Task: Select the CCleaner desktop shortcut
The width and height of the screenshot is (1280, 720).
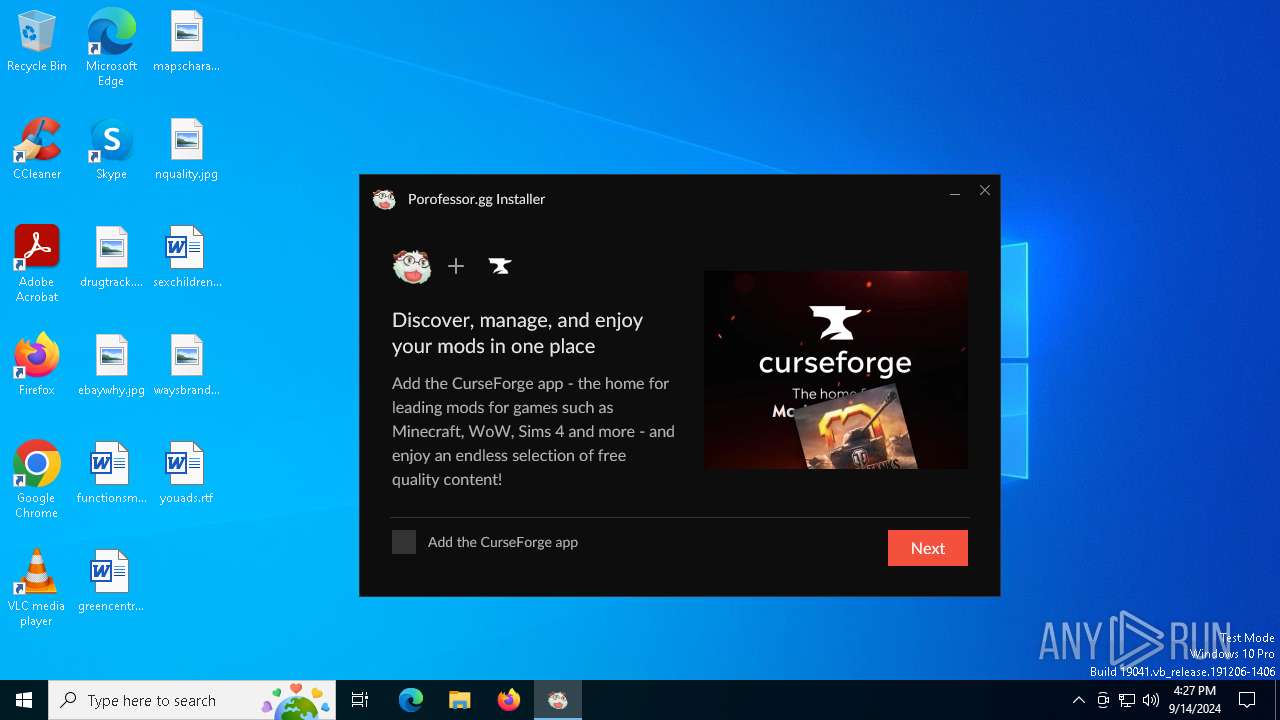Action: coord(37,150)
